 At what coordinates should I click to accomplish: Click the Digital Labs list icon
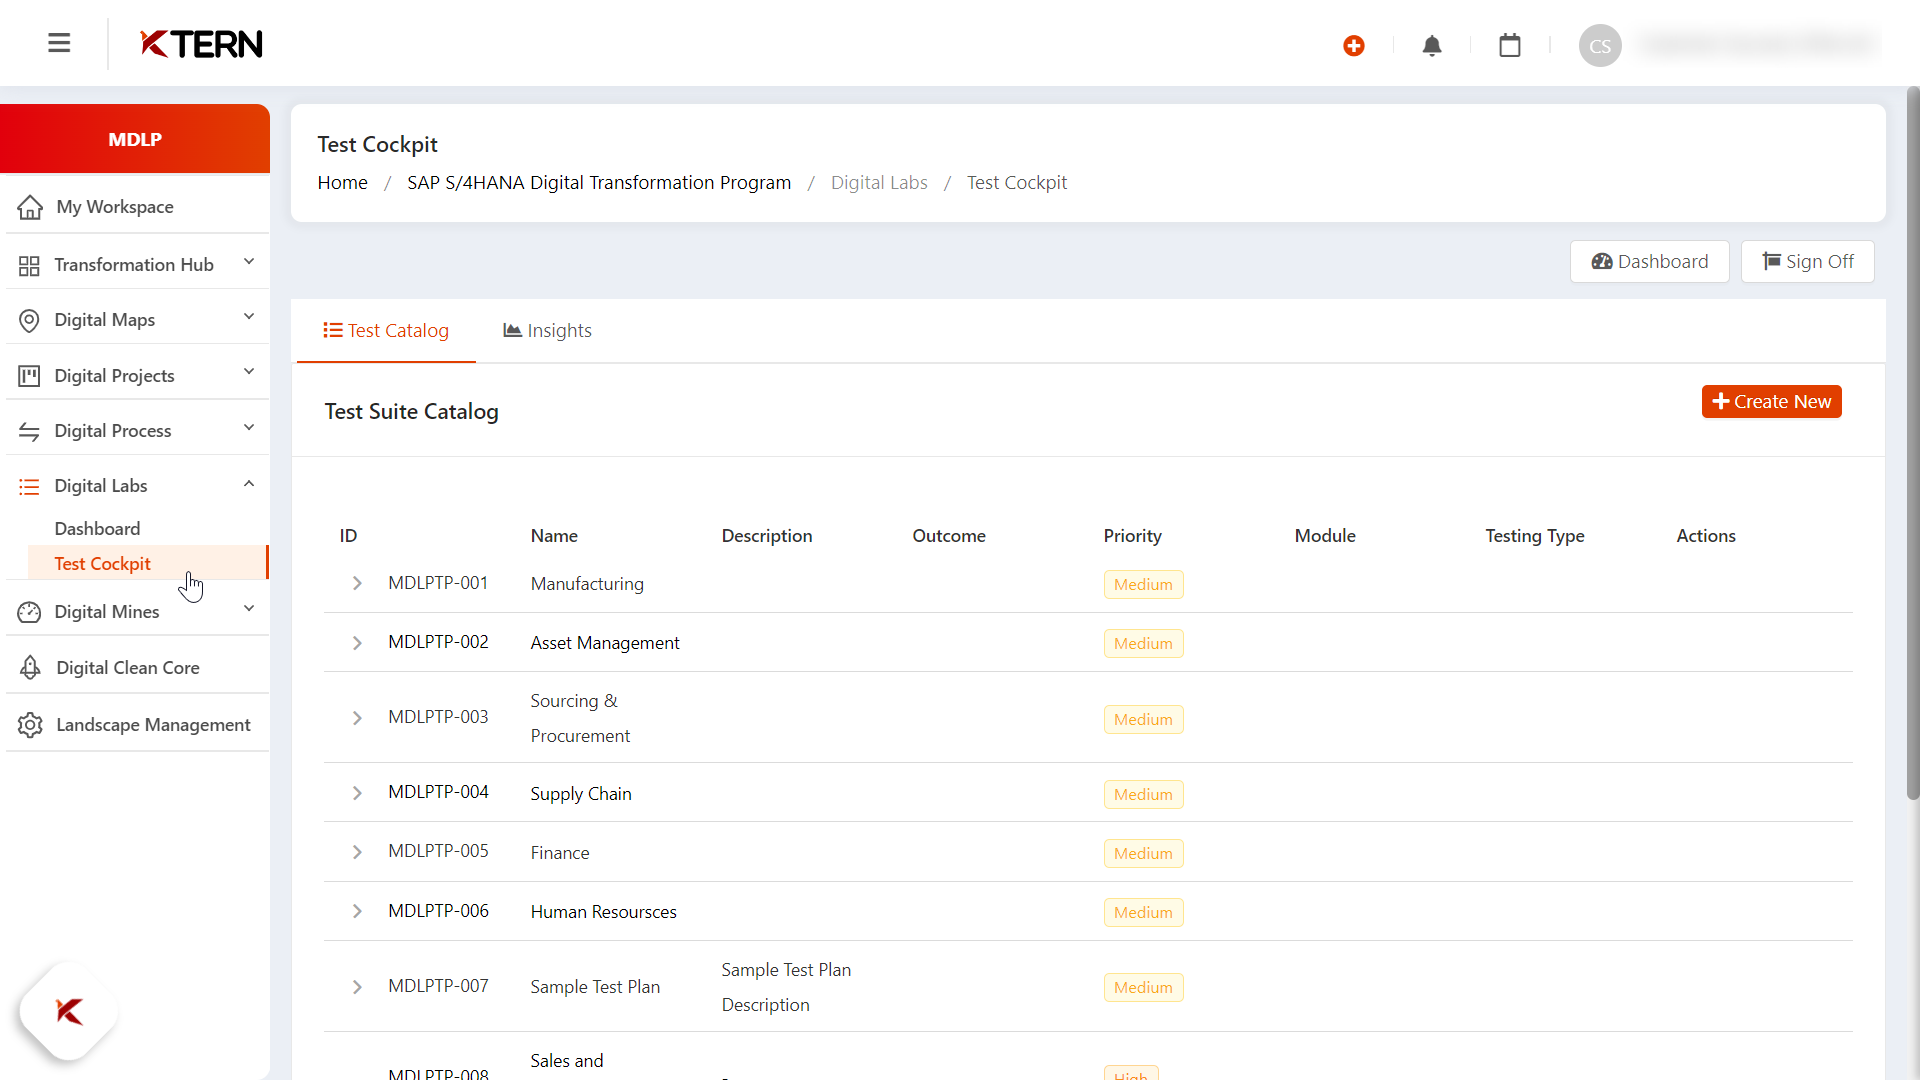[x=29, y=486]
